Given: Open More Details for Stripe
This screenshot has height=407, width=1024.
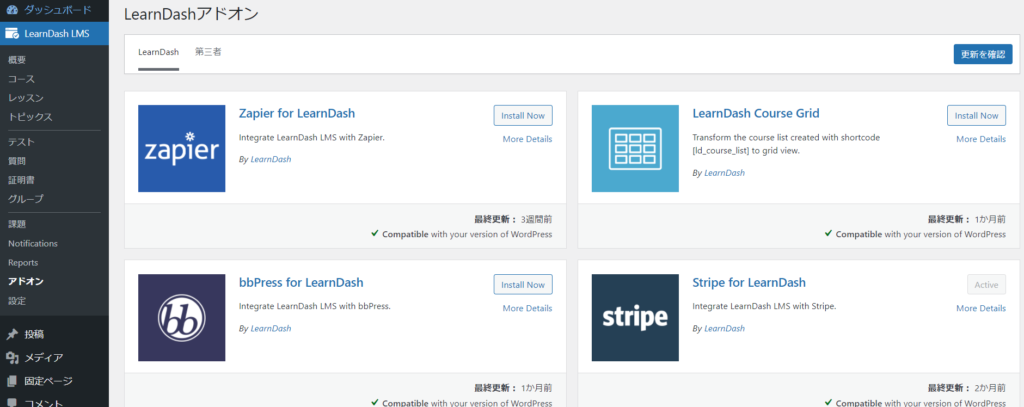Looking at the screenshot, I should [x=981, y=308].
